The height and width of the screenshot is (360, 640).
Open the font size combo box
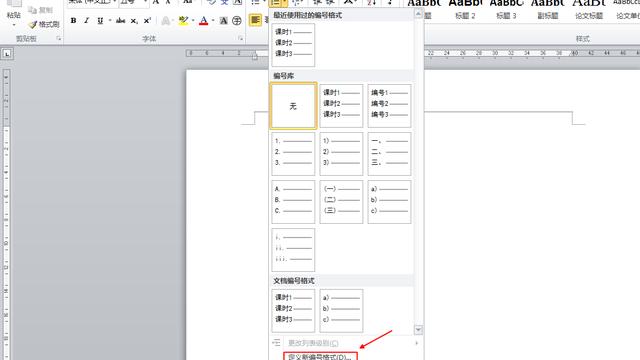click(x=134, y=4)
